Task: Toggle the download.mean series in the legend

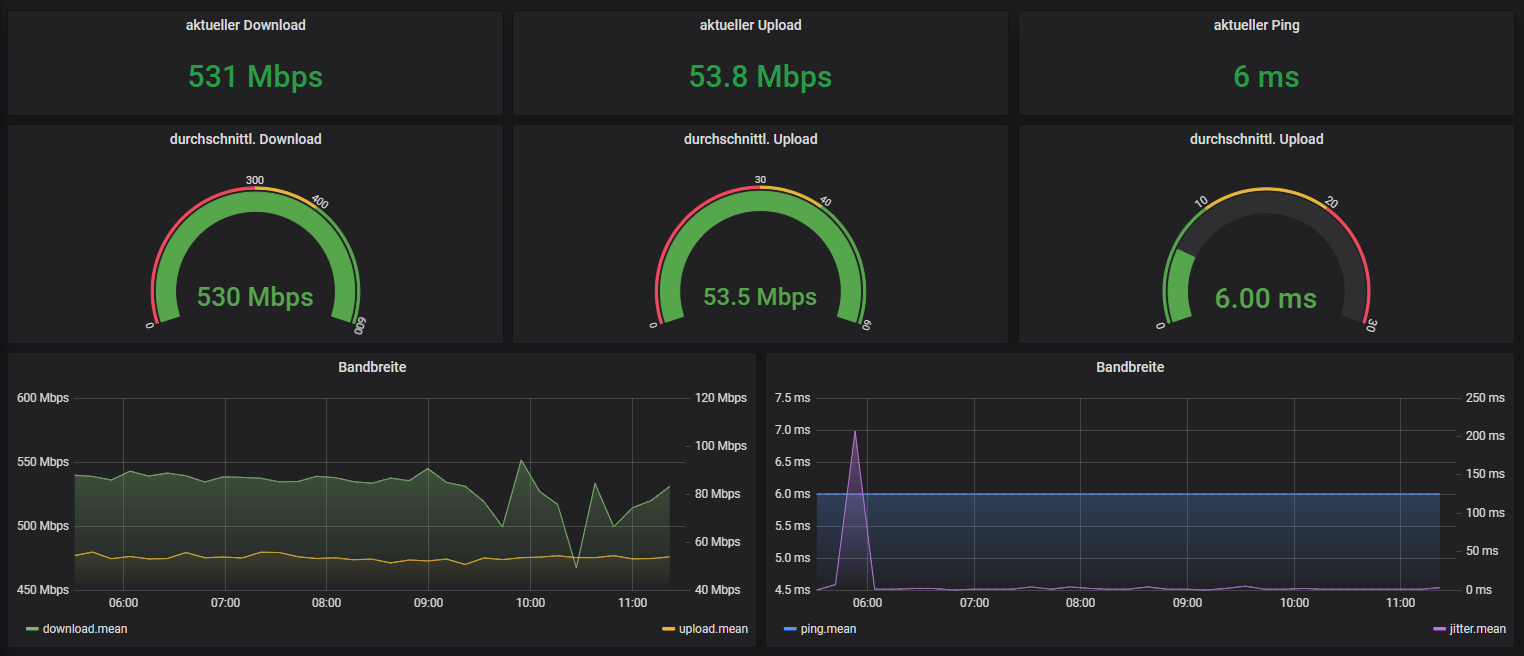Action: 85,629
